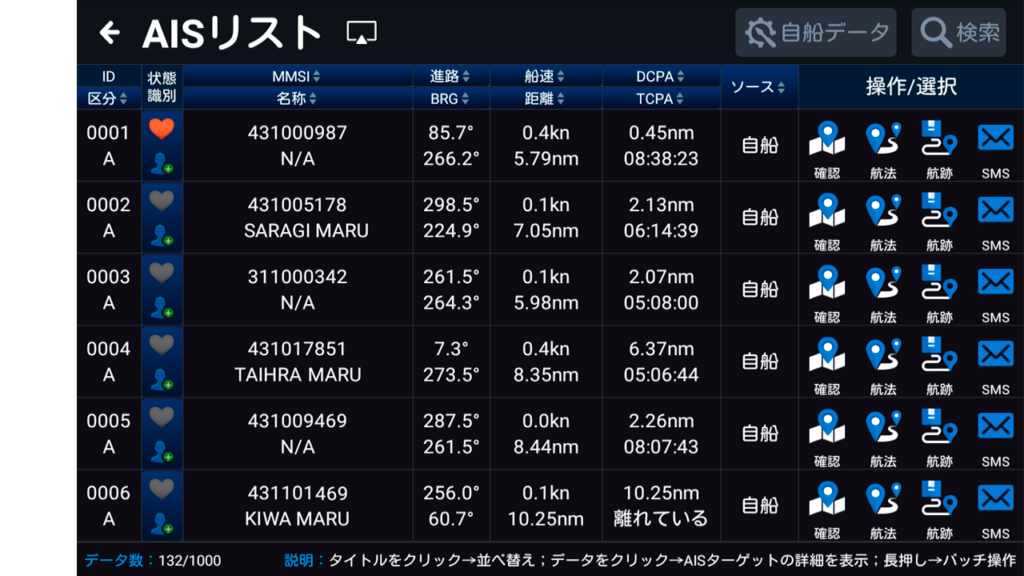Tap the 検索 search button
1024x576 pixels.
coord(959,33)
